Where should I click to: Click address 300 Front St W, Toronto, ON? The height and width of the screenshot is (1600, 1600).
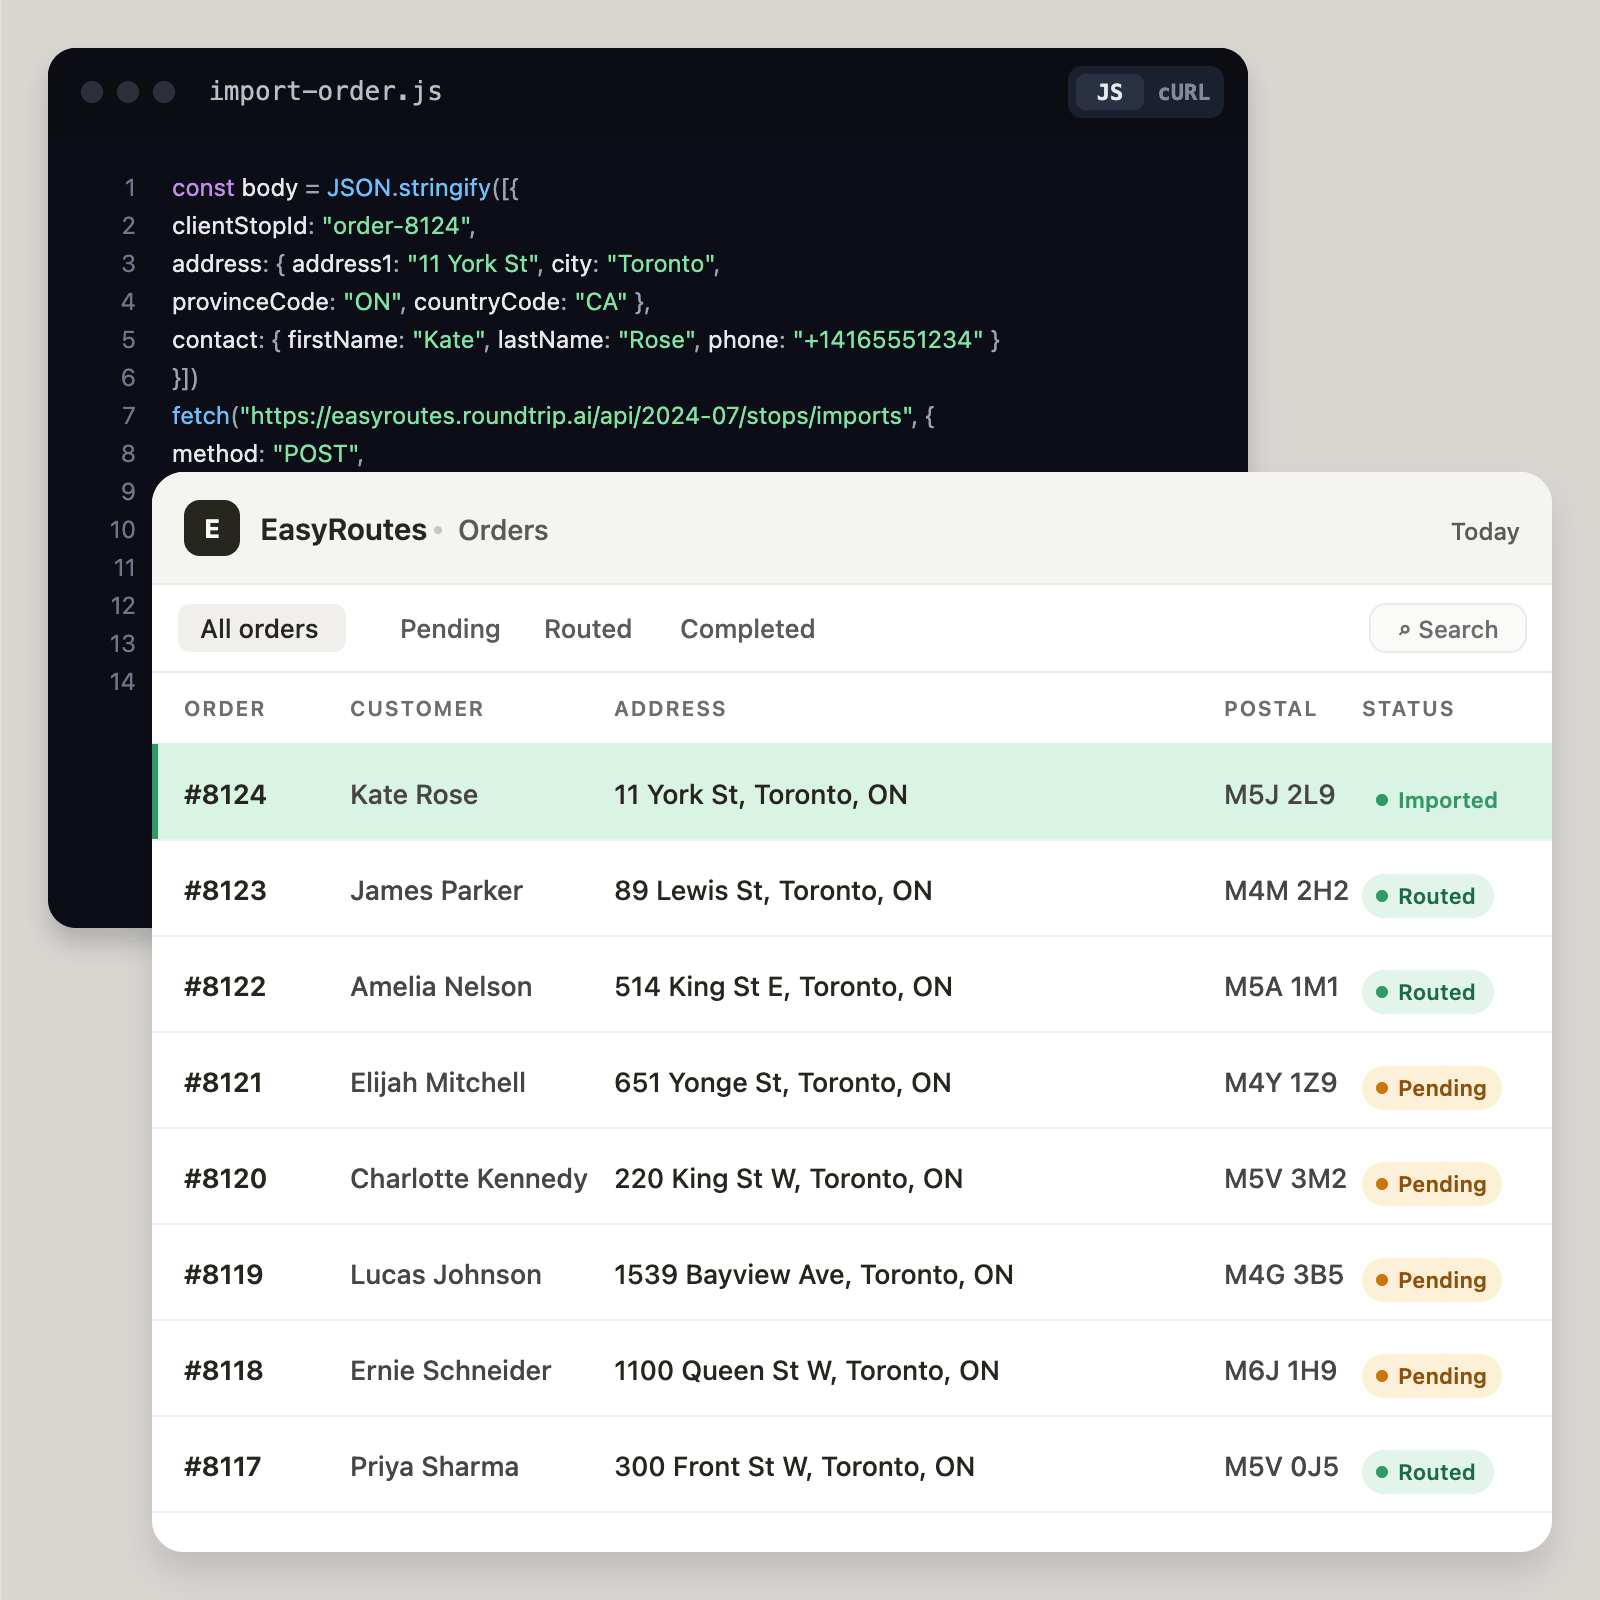pyautogui.click(x=794, y=1467)
